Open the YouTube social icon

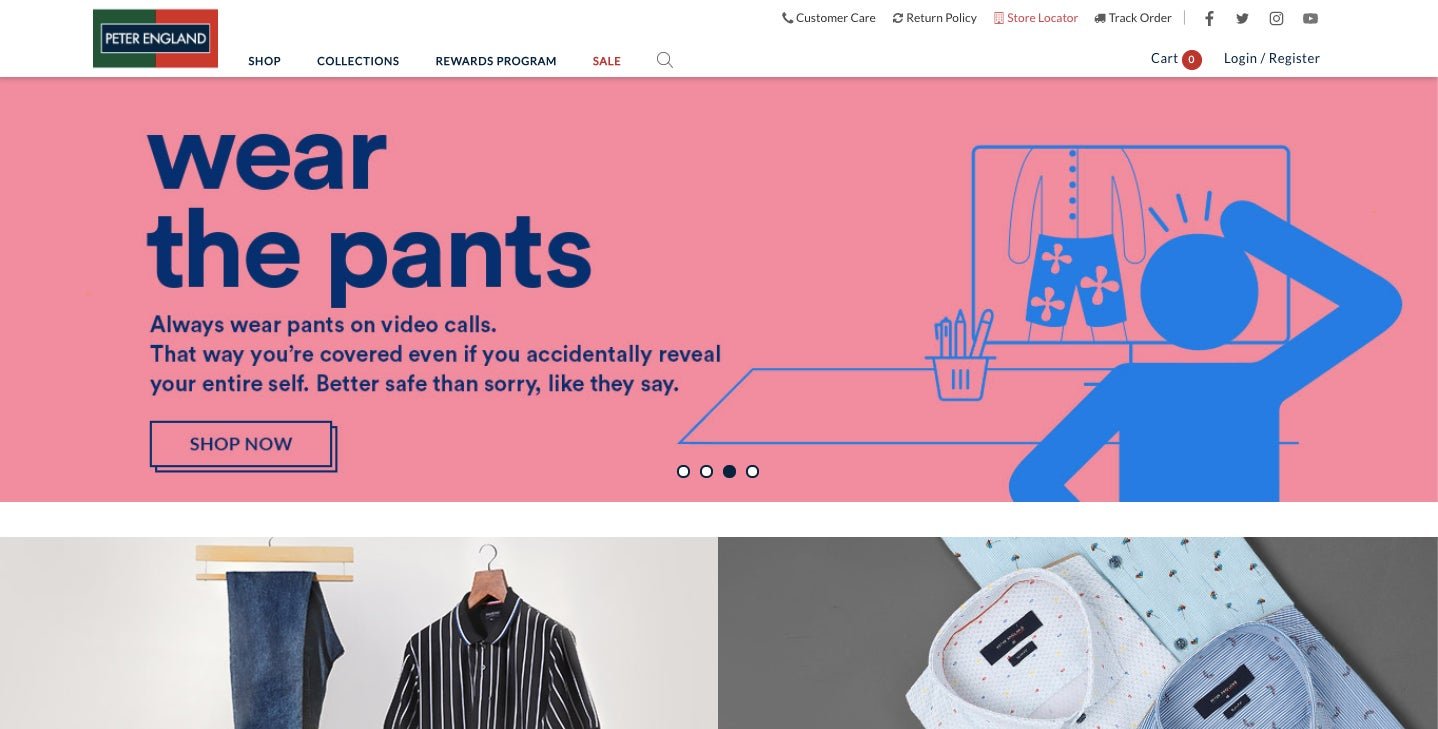[1310, 18]
